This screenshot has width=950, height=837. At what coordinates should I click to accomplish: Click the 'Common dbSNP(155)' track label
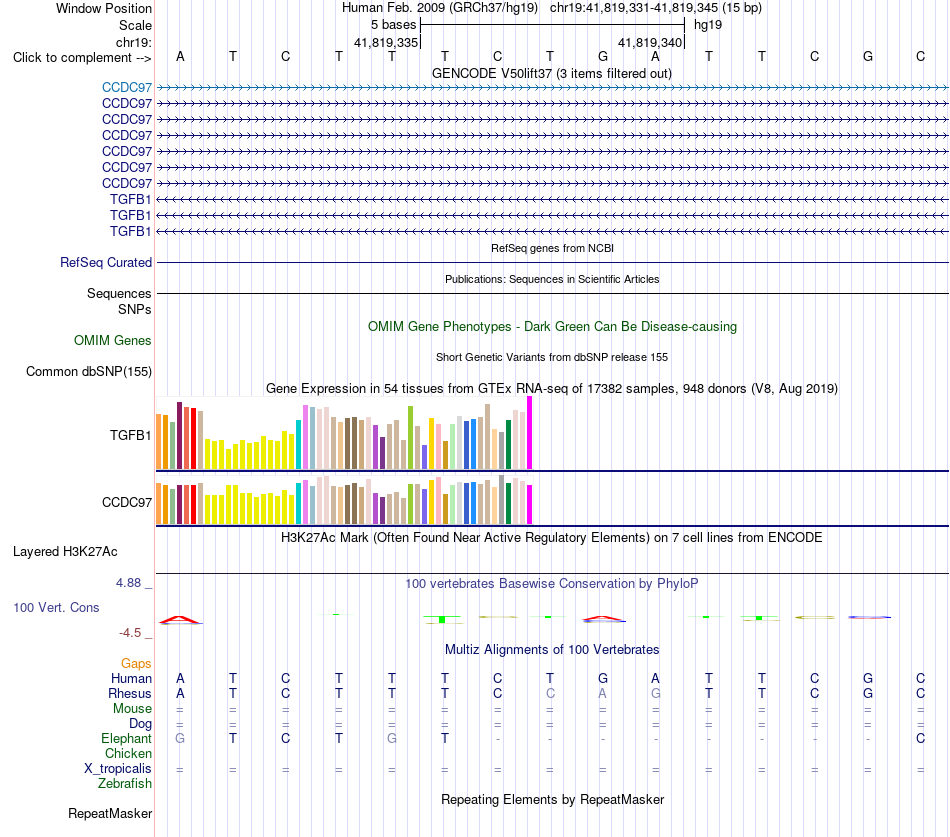click(x=89, y=372)
